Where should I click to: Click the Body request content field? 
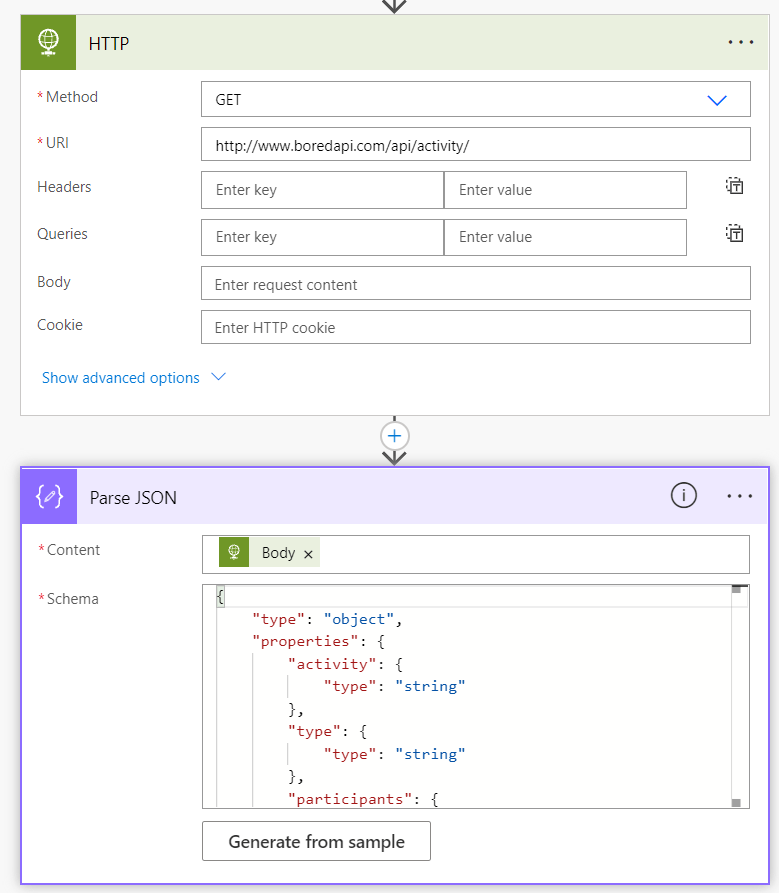(475, 283)
